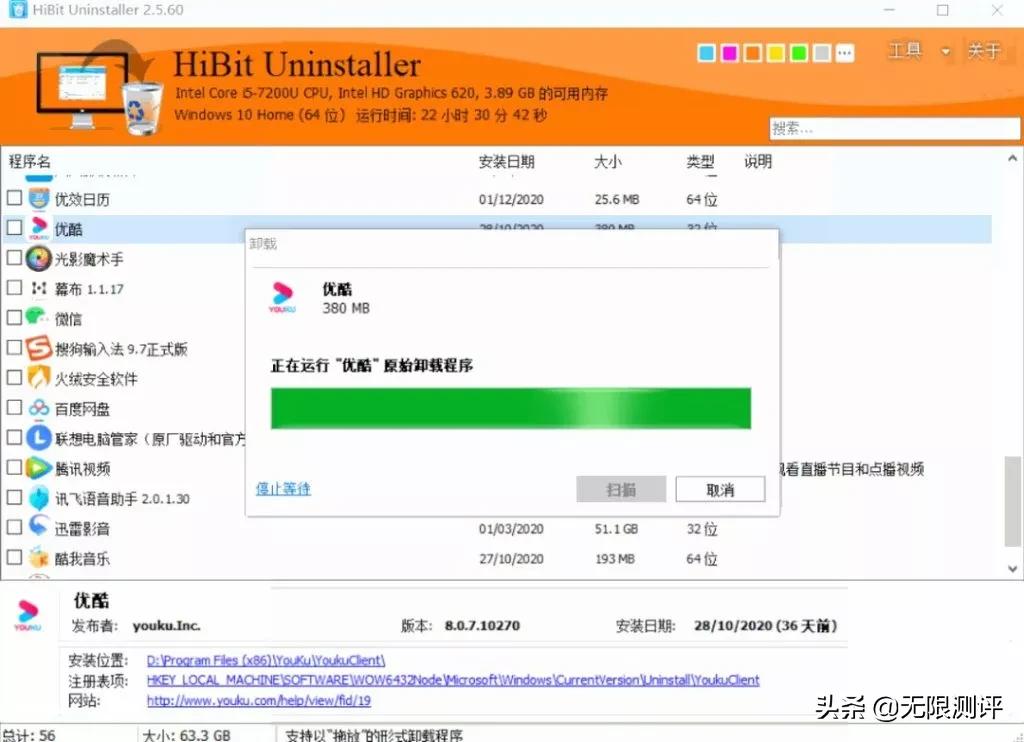Screen dimensions: 1024x742
Task: Tick the checkbox for 酷我音乐
Action: (x=14, y=556)
